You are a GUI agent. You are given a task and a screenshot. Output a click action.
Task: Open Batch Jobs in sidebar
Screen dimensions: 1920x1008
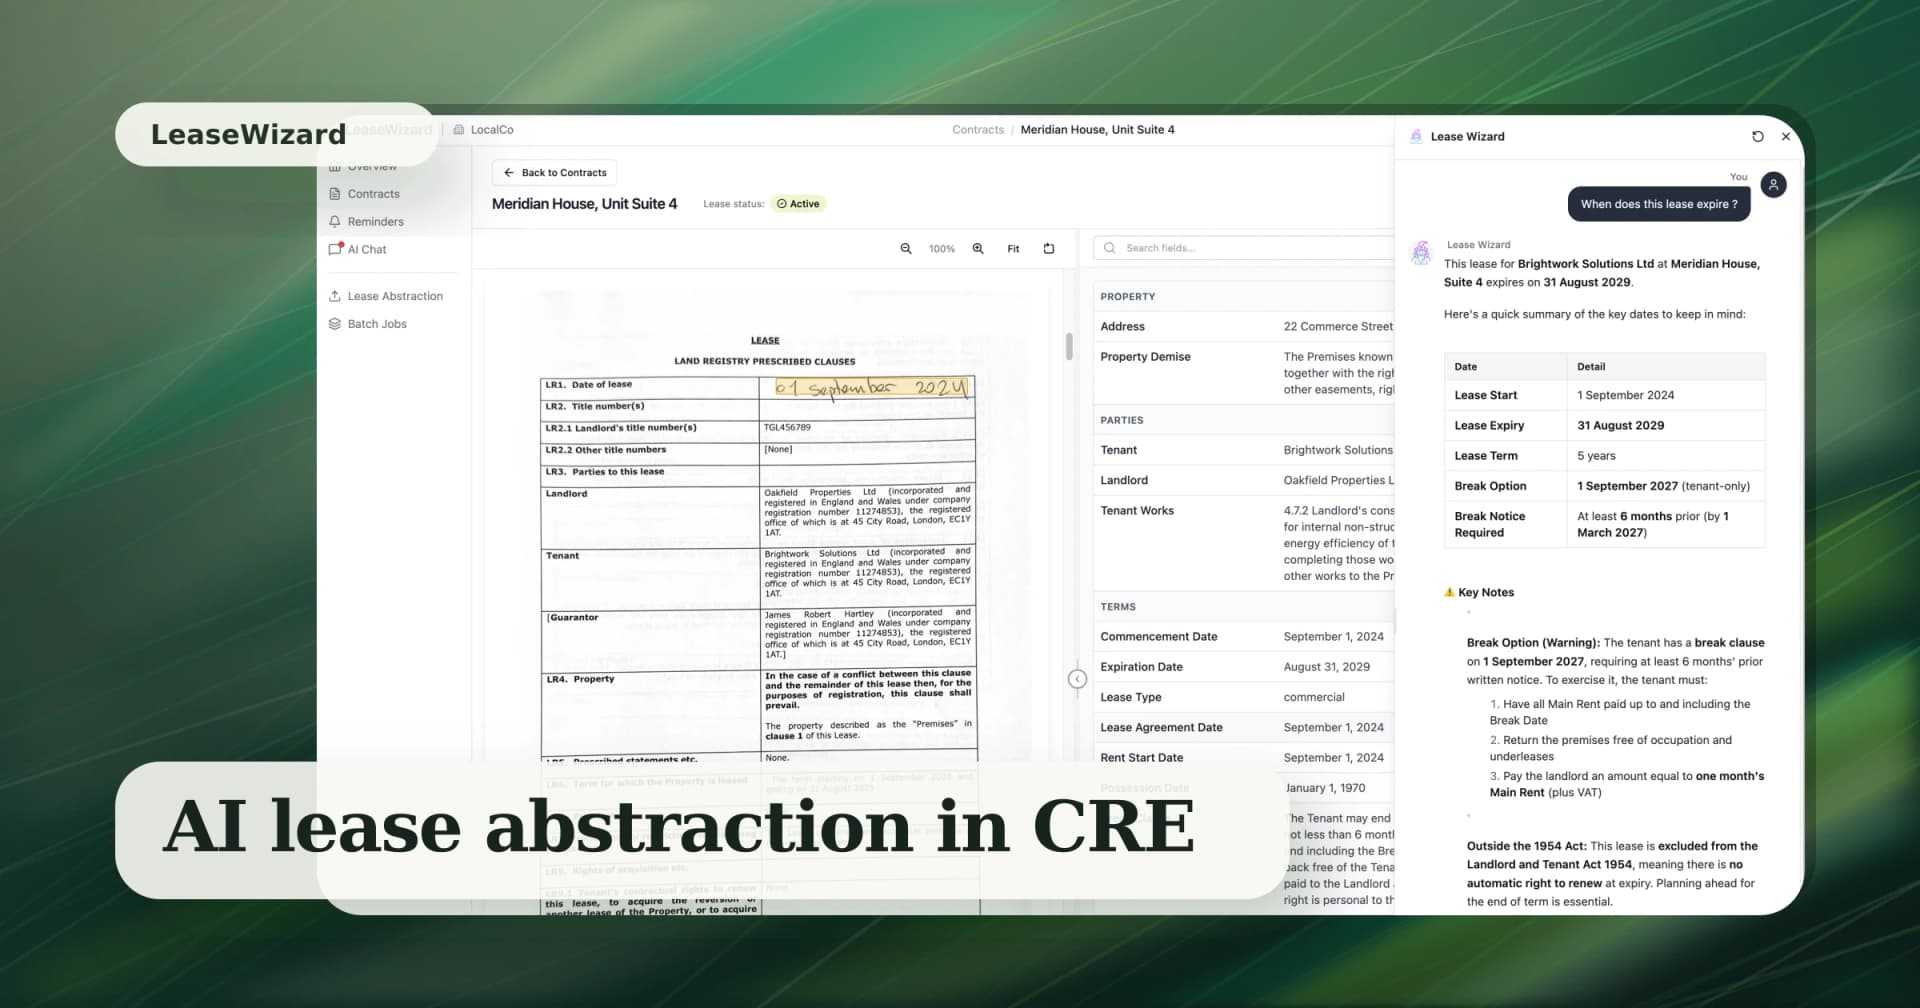(x=368, y=324)
